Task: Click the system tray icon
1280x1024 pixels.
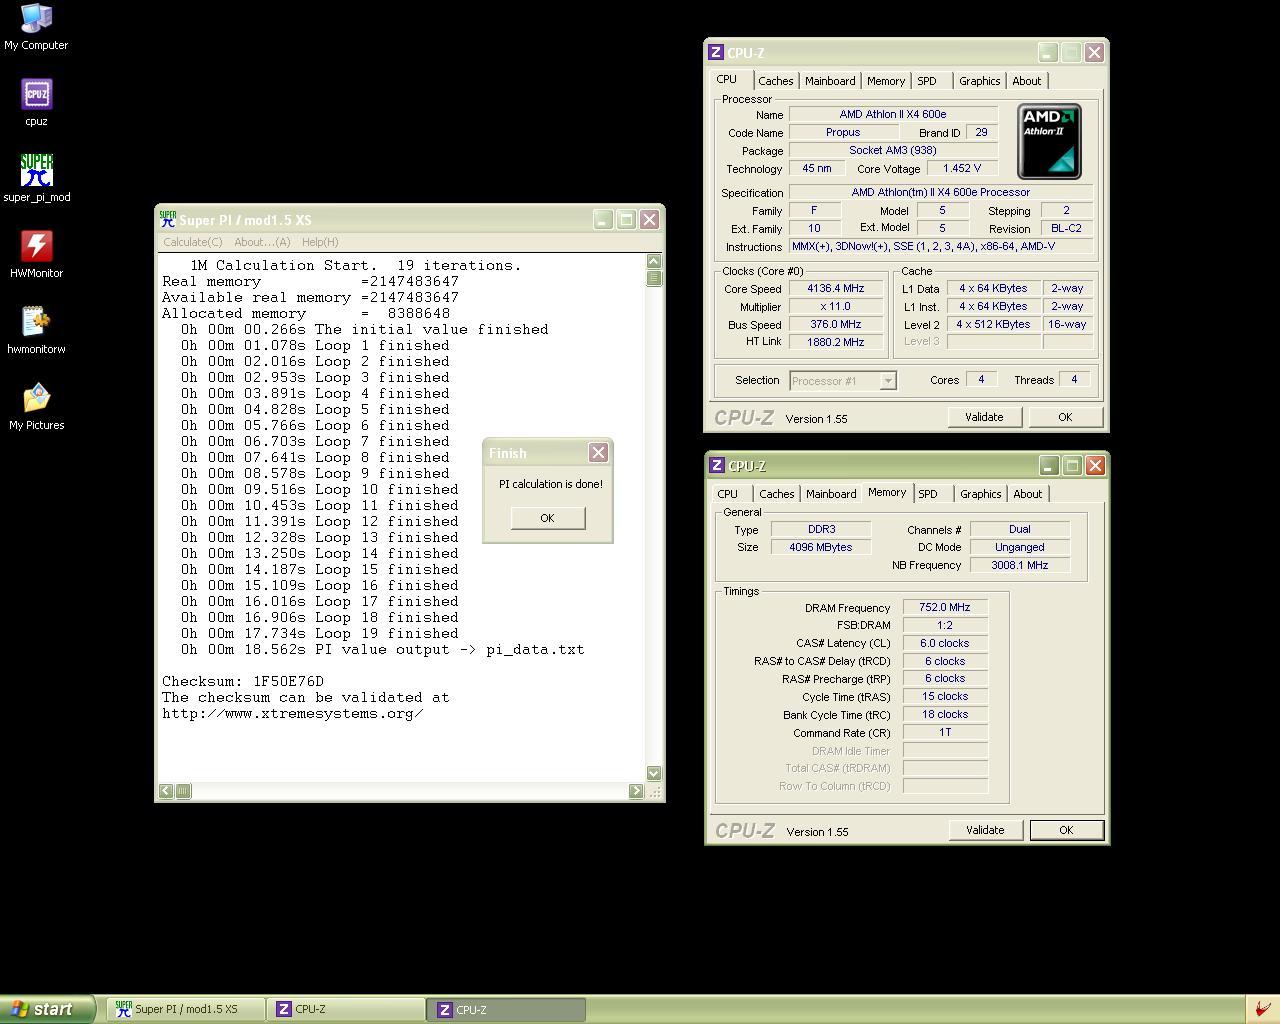Action: point(1263,1009)
